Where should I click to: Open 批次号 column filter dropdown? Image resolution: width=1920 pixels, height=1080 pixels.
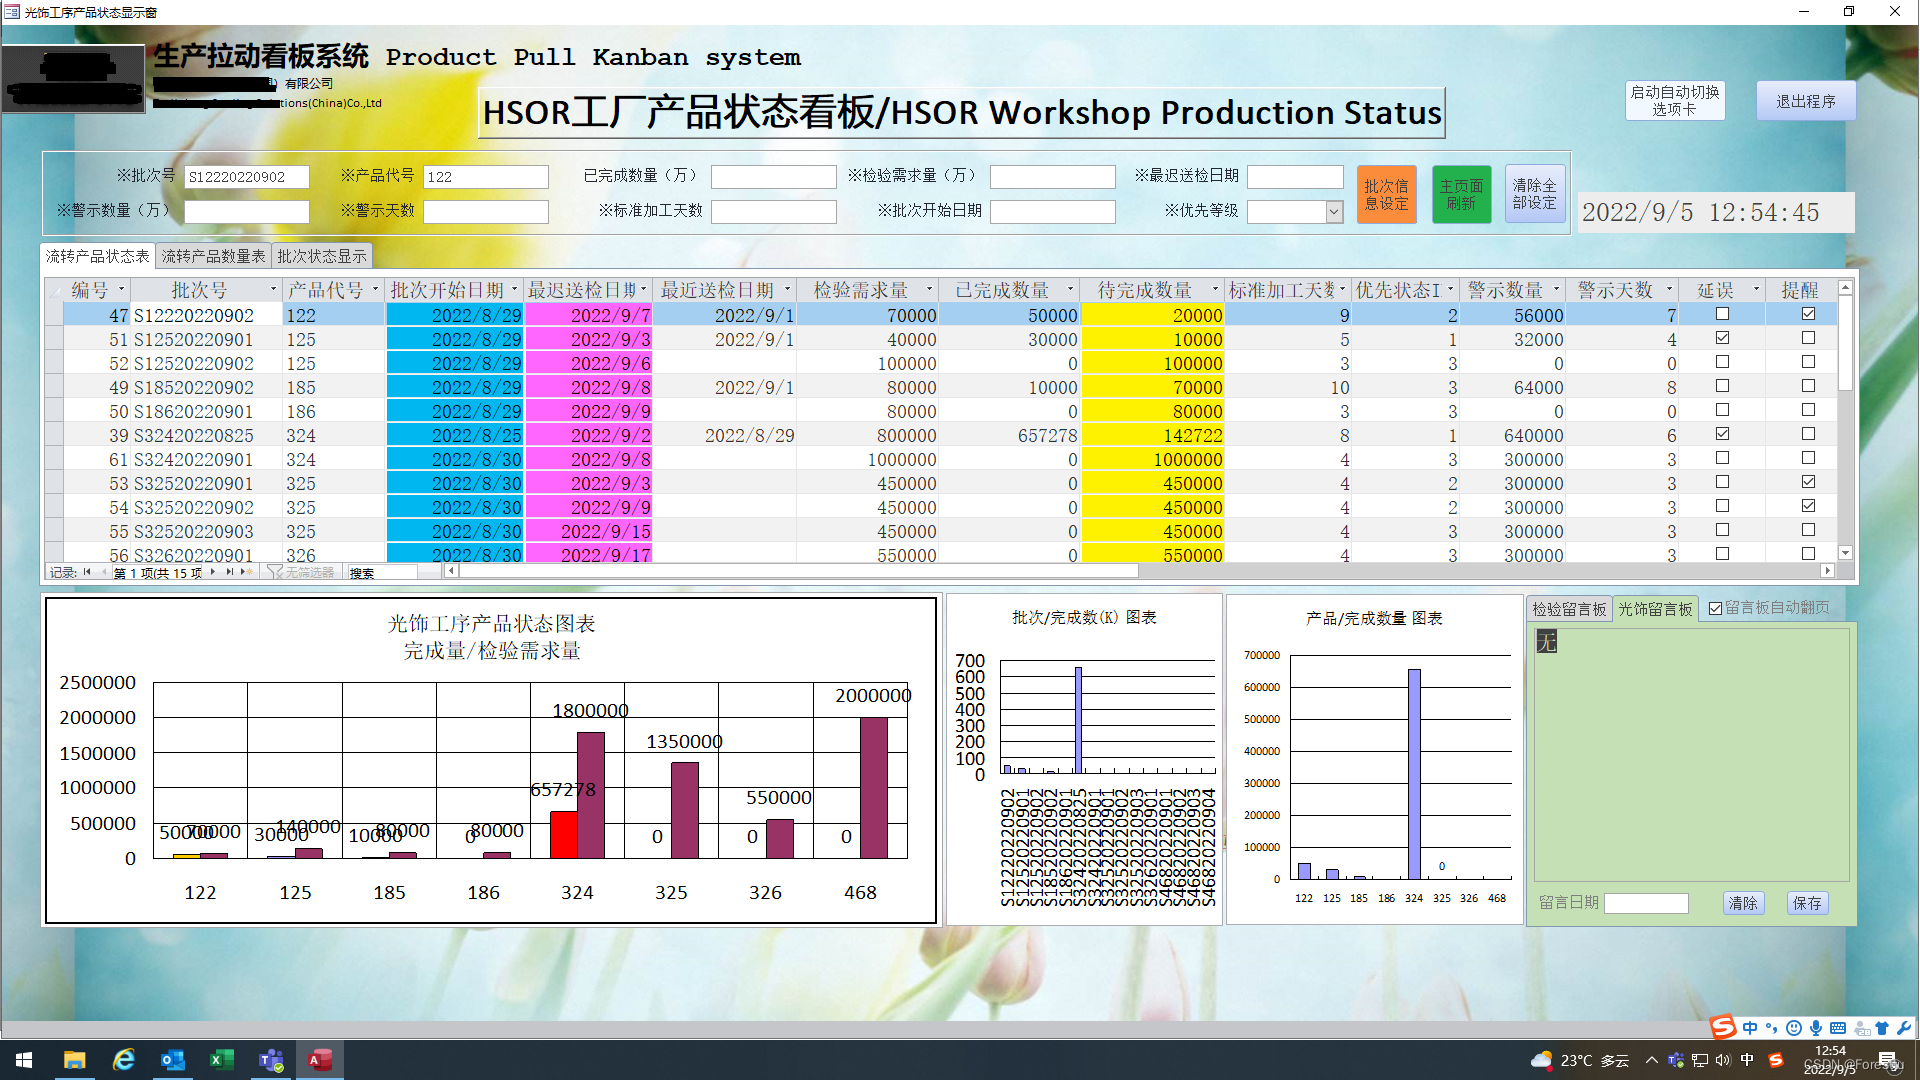click(x=273, y=290)
